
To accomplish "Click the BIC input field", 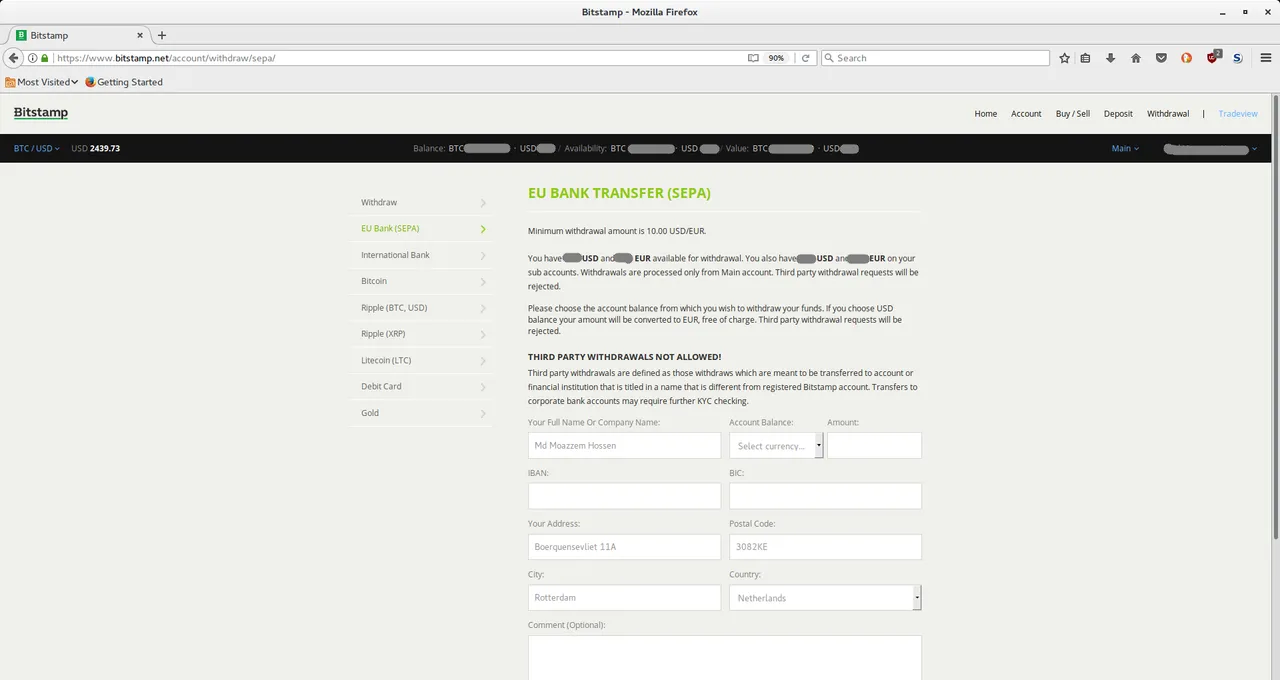I will pyautogui.click(x=825, y=496).
